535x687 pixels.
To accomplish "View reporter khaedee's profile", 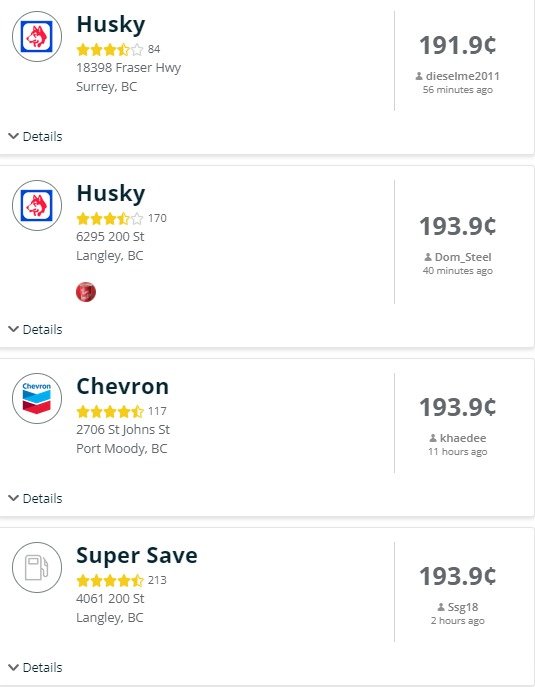I will point(463,438).
